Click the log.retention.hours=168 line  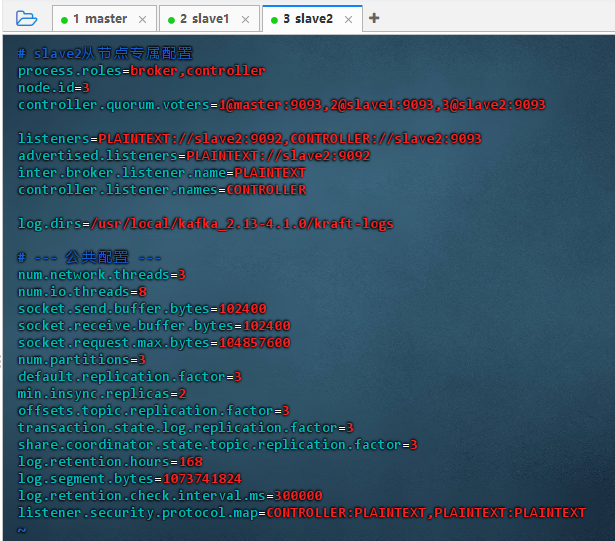tap(110, 462)
